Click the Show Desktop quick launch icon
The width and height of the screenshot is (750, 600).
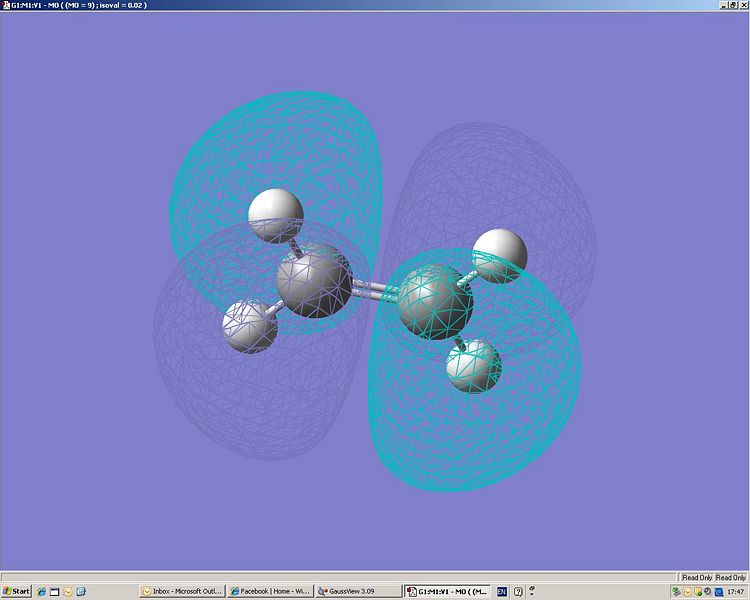pyautogui.click(x=55, y=592)
